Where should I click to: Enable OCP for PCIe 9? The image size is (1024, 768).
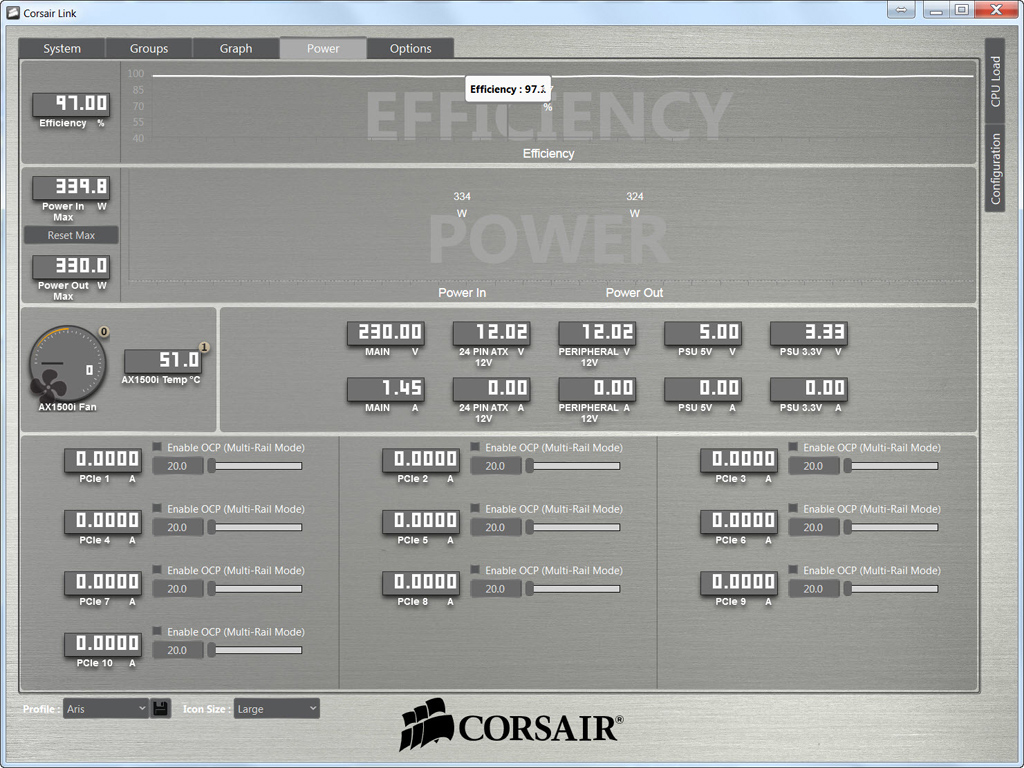[x=793, y=569]
